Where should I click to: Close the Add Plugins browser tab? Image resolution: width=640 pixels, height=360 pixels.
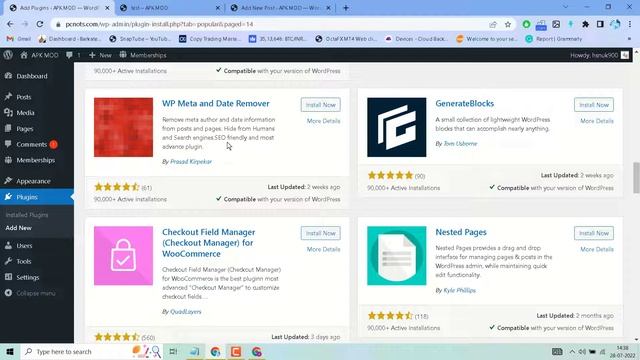coord(107,8)
